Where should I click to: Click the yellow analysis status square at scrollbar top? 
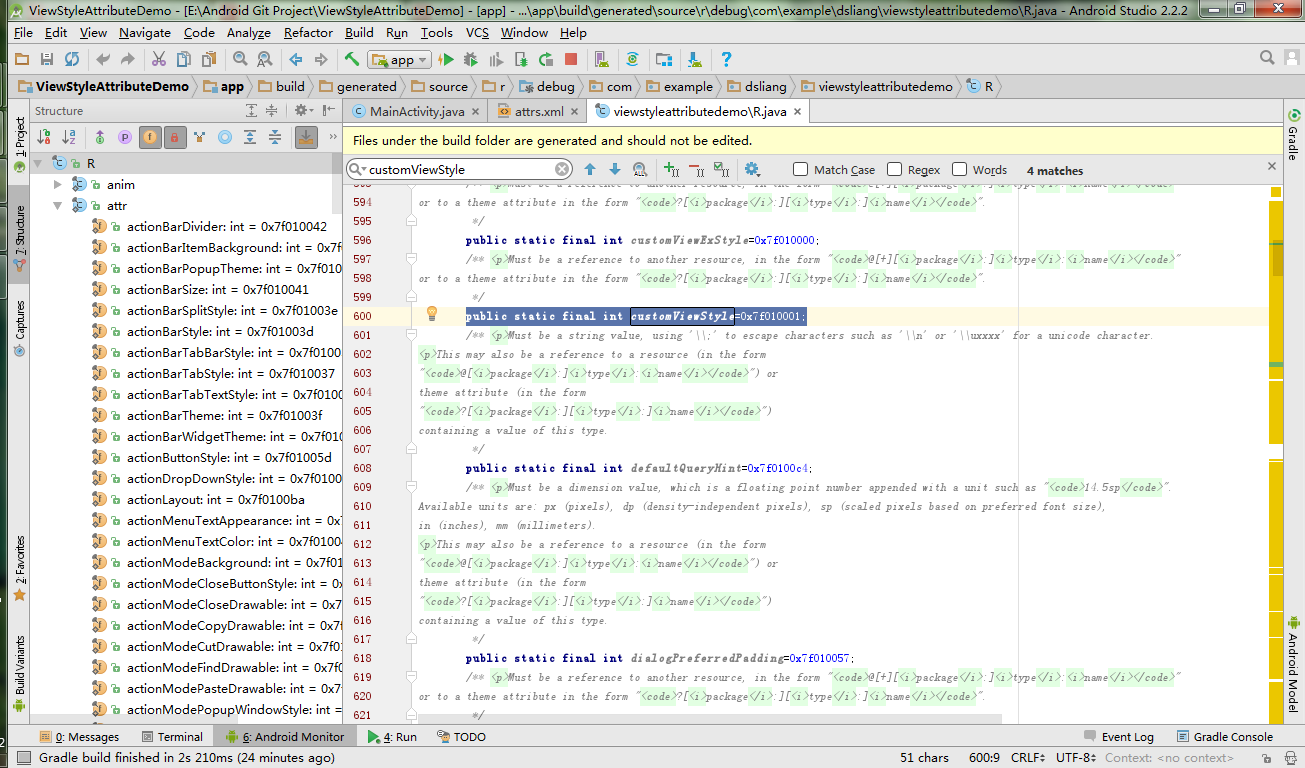tap(1275, 192)
